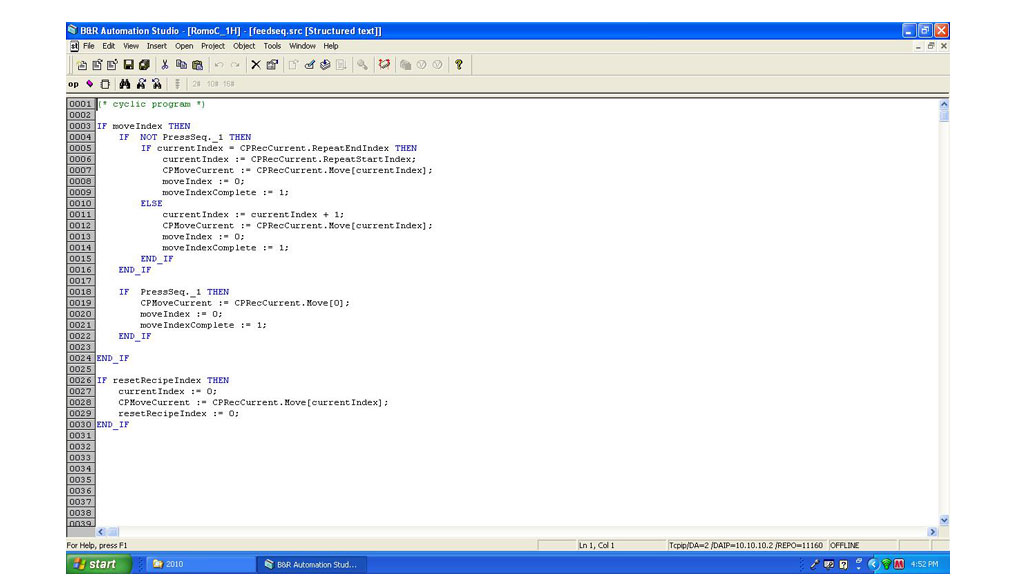This screenshot has height=585, width=1026.
Task: Click the Delete X icon
Action: [x=255, y=65]
